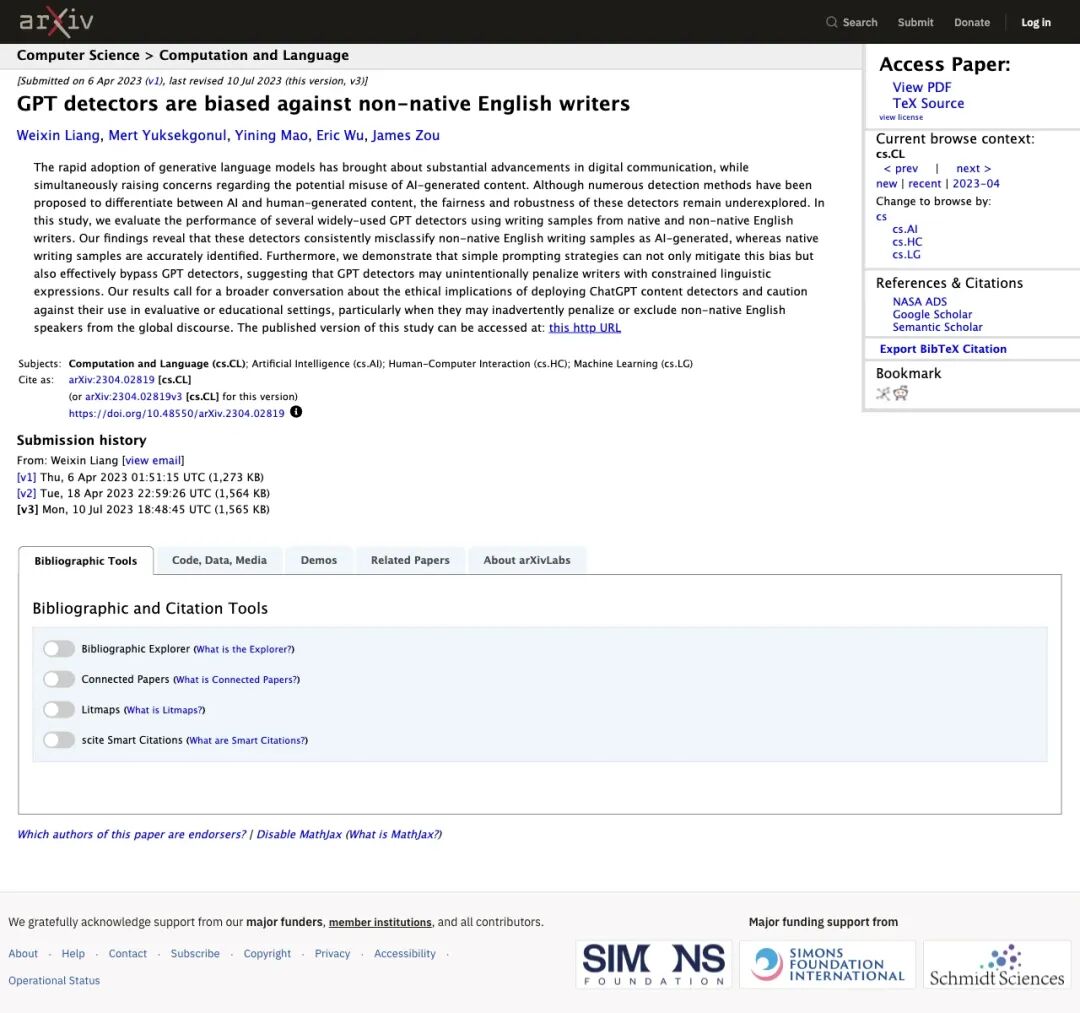Open the arXiv:2304.02819v3 version link
Screen dimensions: 1080x1013
coord(134,397)
